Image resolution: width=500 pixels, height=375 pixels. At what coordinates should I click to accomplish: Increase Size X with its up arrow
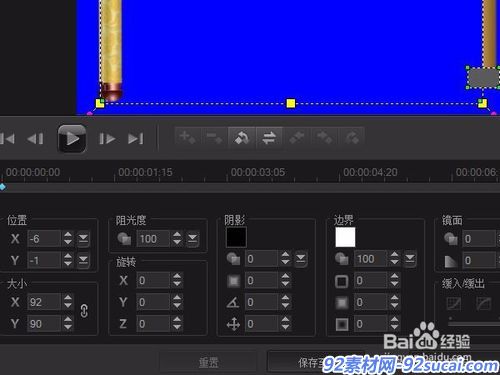[x=68, y=298]
